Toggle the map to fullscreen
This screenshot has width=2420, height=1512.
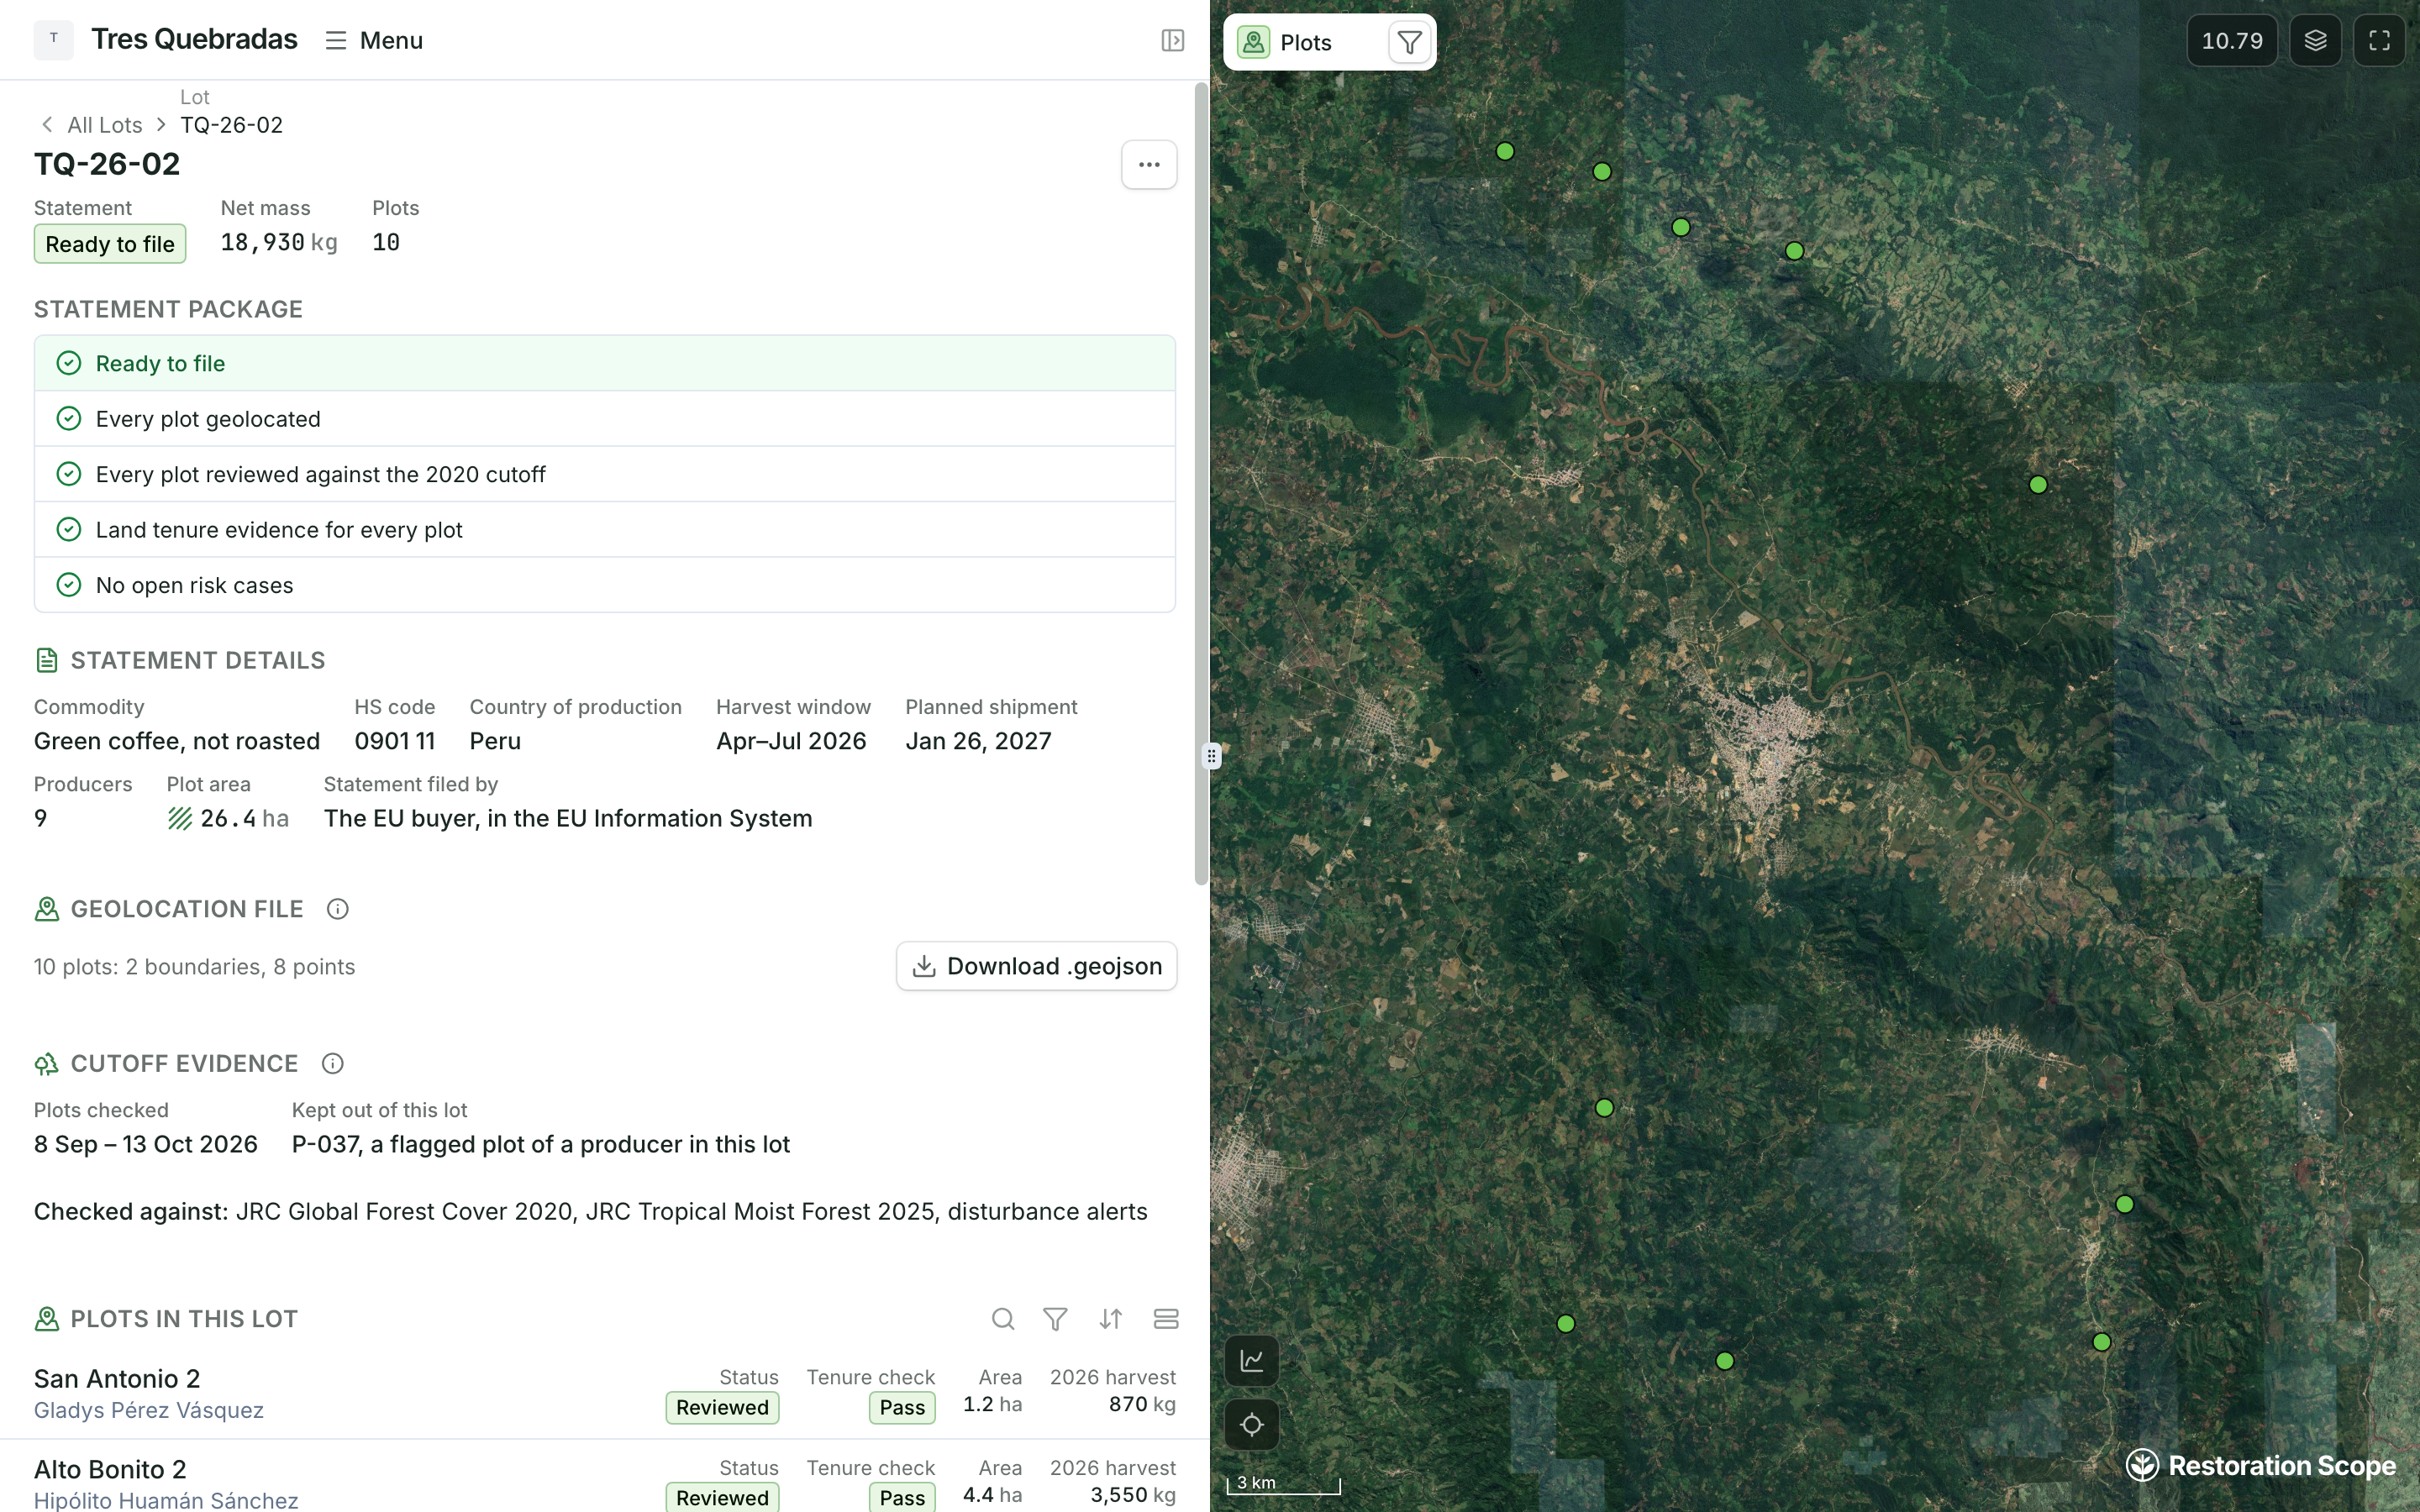2379,41
